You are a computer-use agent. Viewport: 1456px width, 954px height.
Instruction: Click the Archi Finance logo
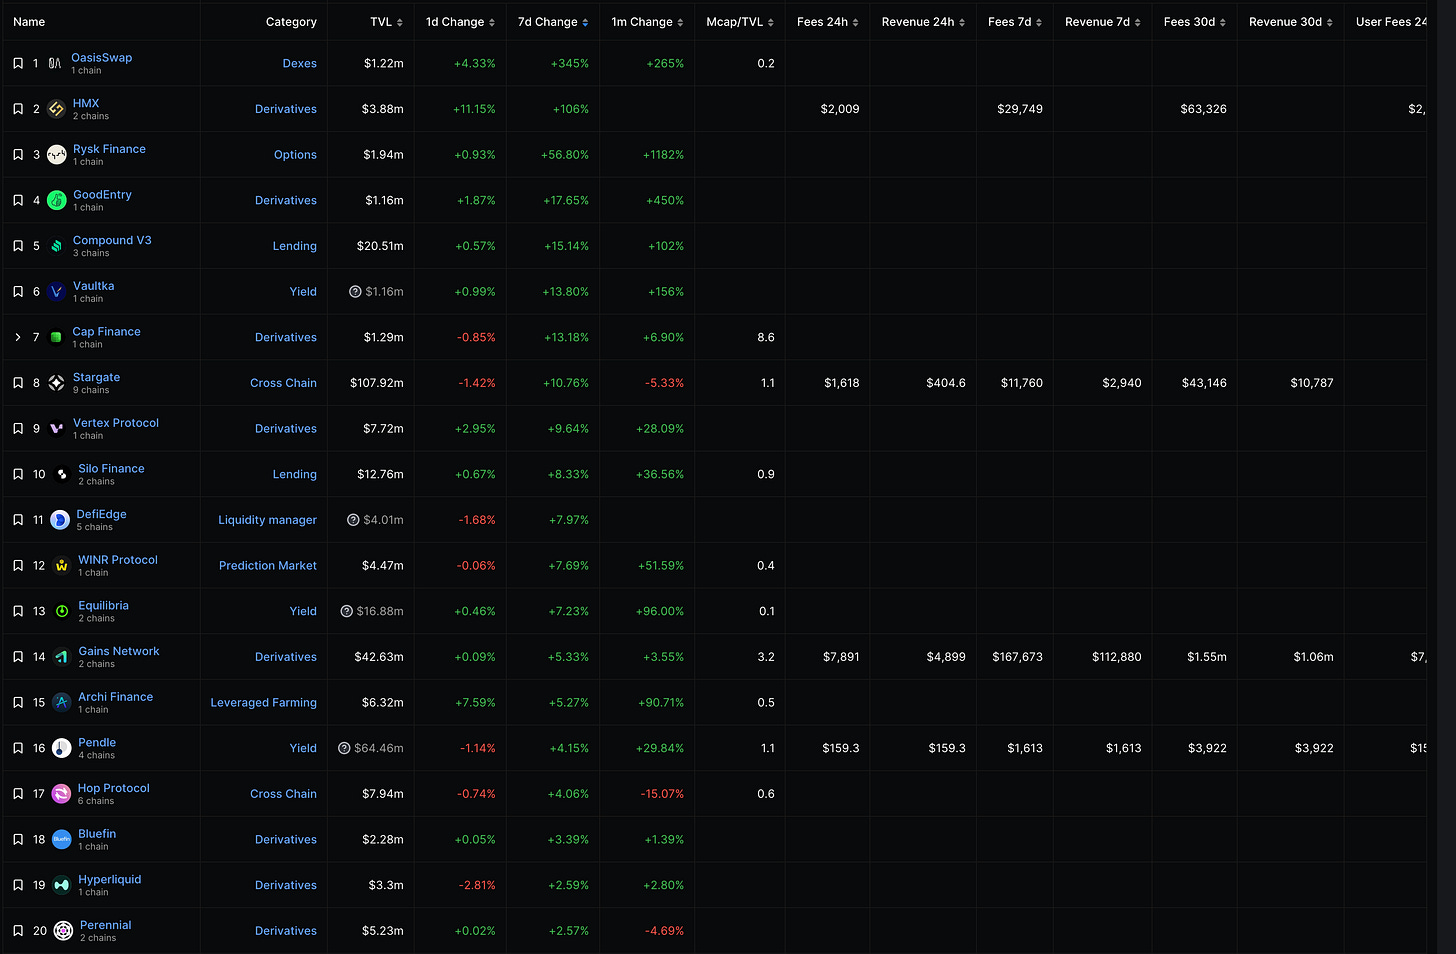click(62, 703)
